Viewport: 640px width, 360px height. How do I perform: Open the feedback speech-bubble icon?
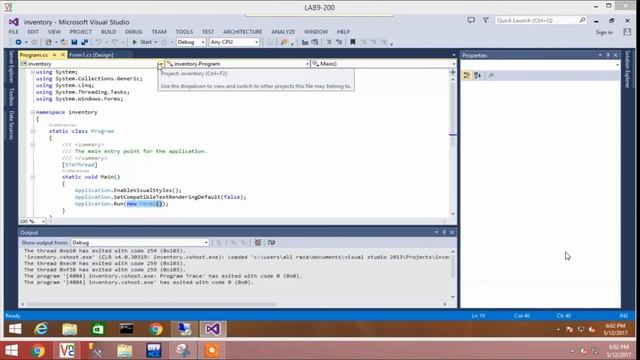tap(471, 20)
